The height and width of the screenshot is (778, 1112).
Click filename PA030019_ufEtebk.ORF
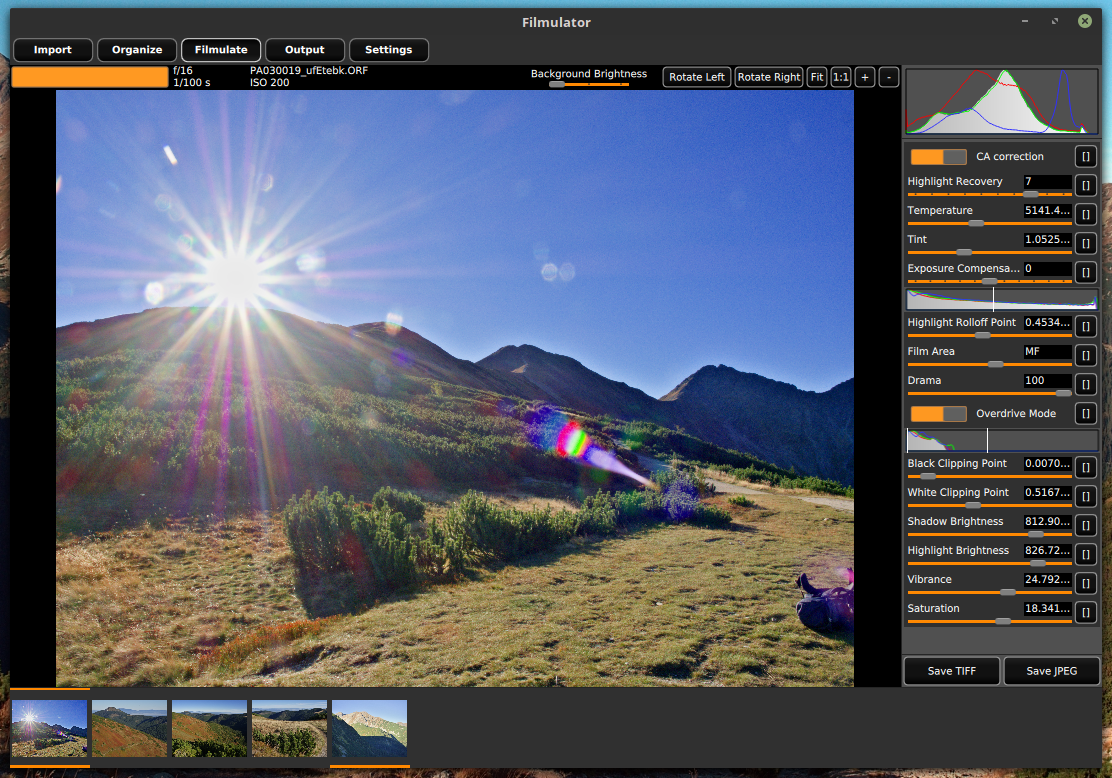pos(308,70)
